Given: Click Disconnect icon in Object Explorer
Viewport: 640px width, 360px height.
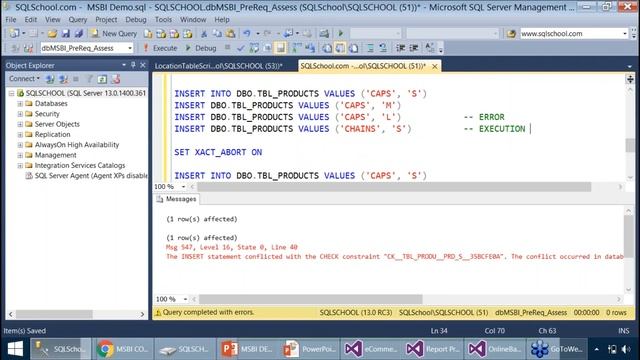Looking at the screenshot, I should pos(63,79).
